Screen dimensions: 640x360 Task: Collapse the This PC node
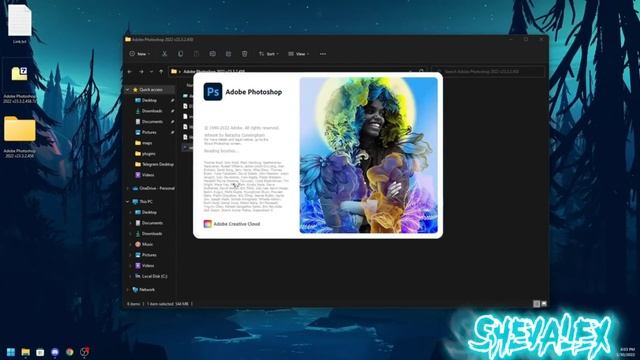click(128, 202)
